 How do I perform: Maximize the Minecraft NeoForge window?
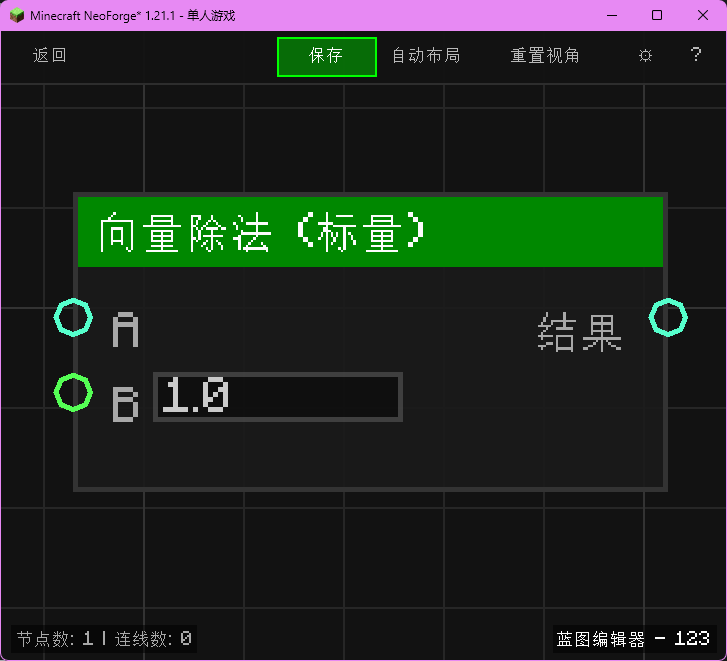click(x=657, y=15)
